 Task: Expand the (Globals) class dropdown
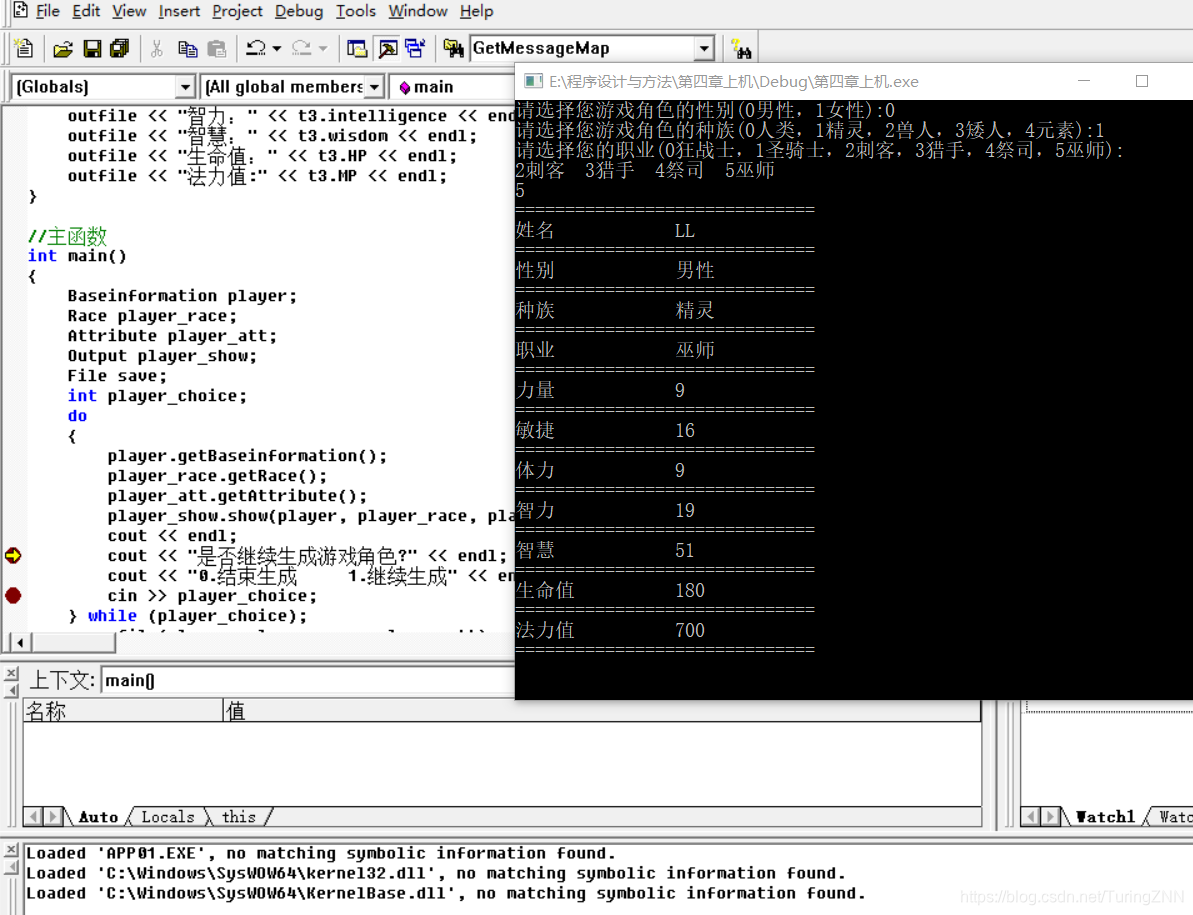[x=185, y=87]
